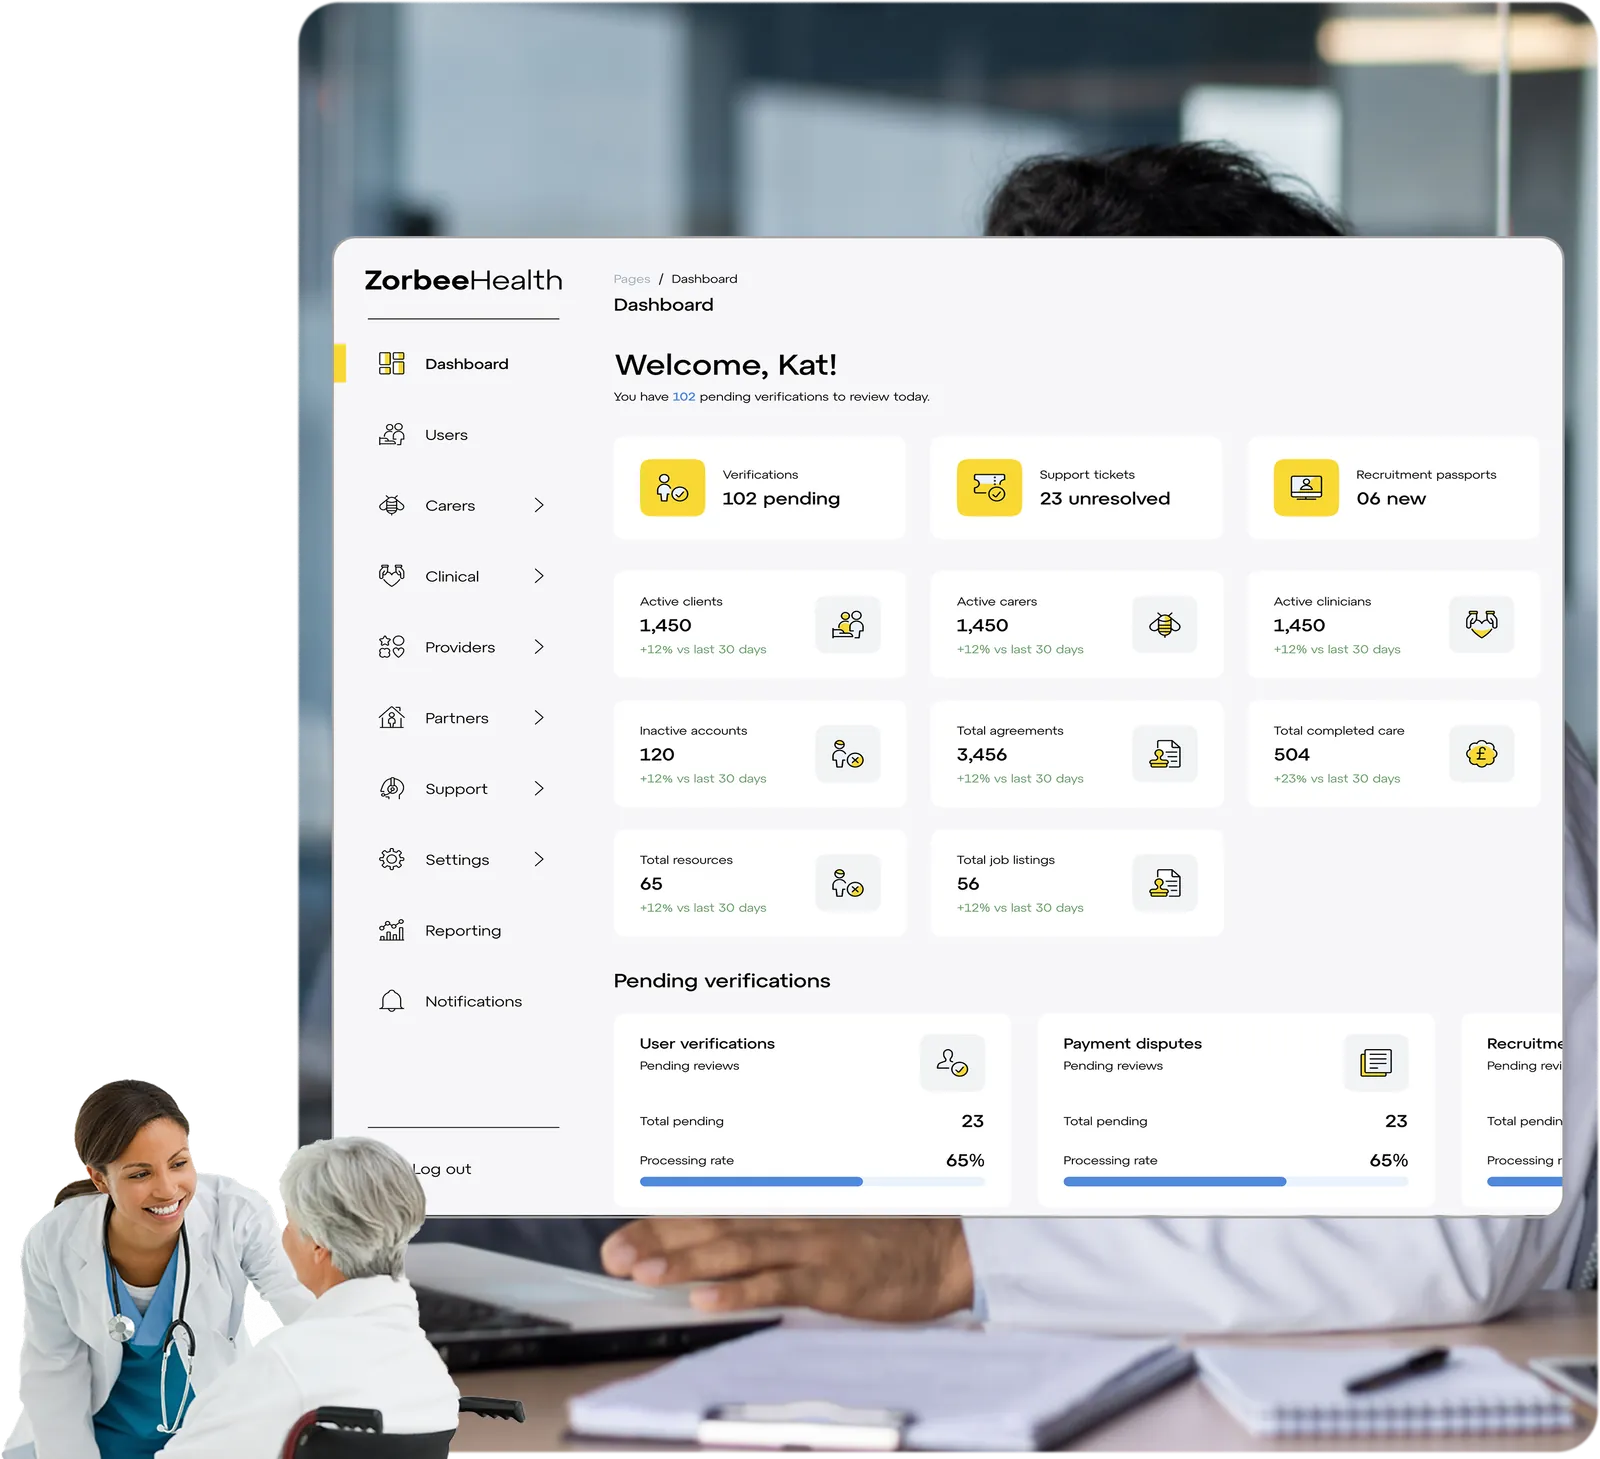Click the Total job listings icon

pyautogui.click(x=1165, y=883)
